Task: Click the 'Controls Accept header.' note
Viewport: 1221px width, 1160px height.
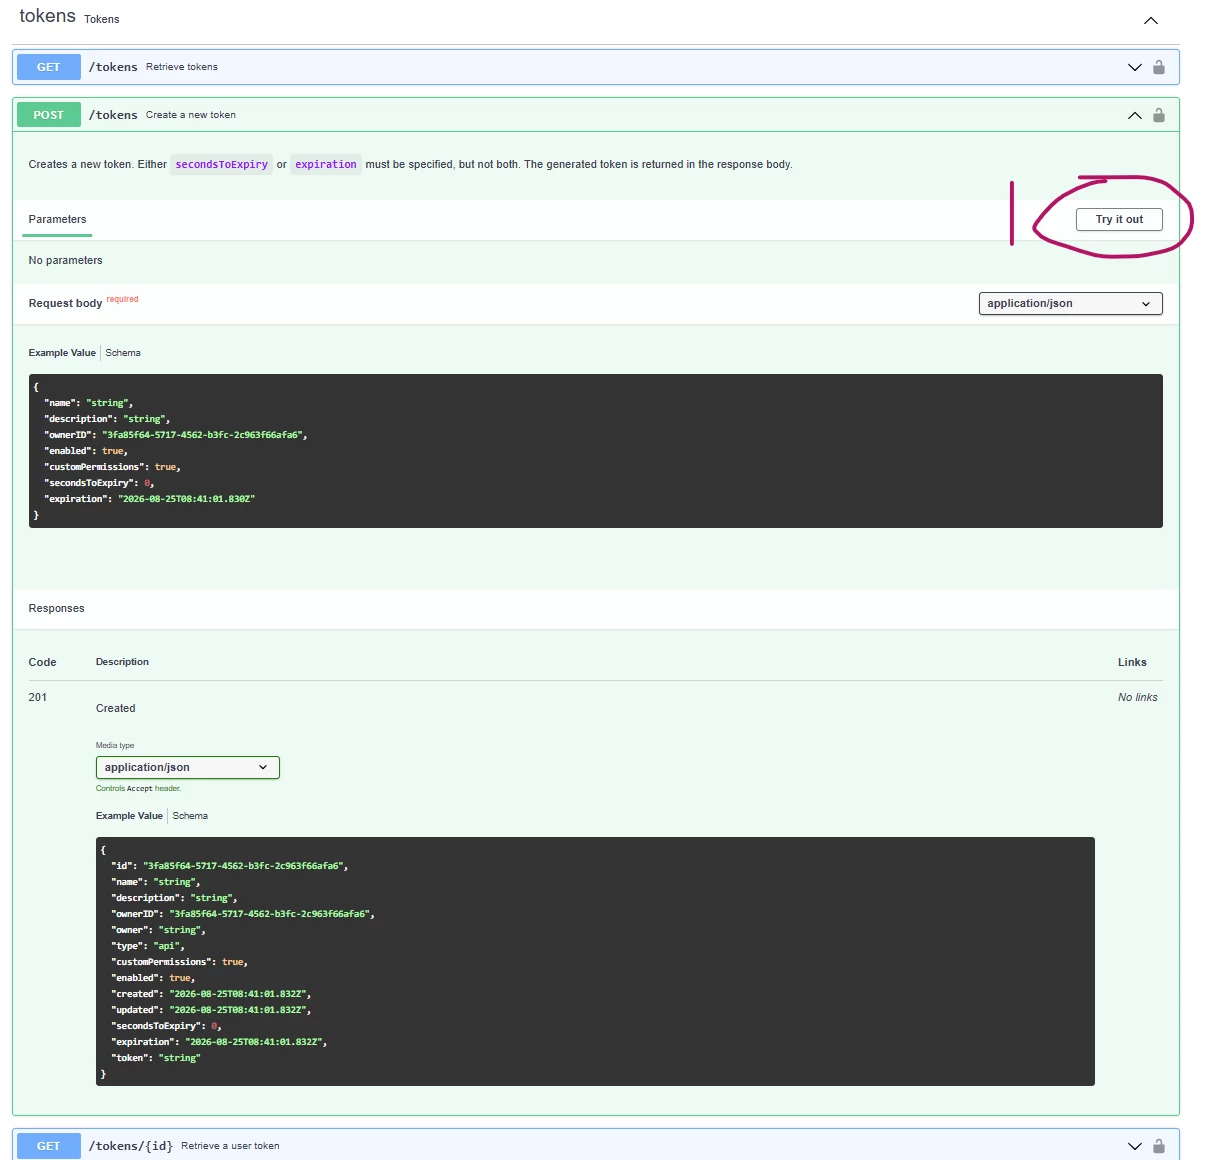Action: tap(138, 789)
